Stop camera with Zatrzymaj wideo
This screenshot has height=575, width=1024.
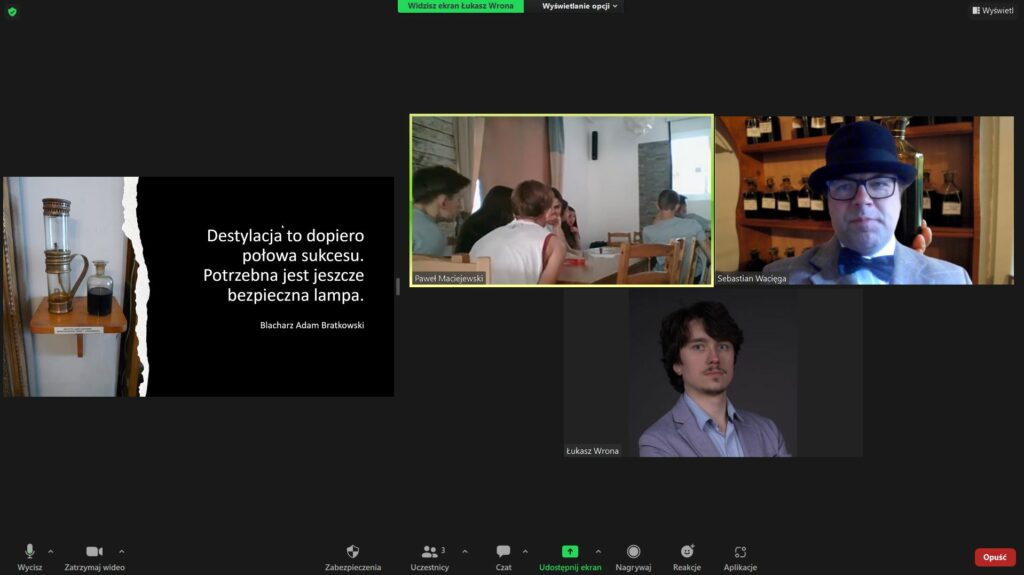[x=94, y=552]
